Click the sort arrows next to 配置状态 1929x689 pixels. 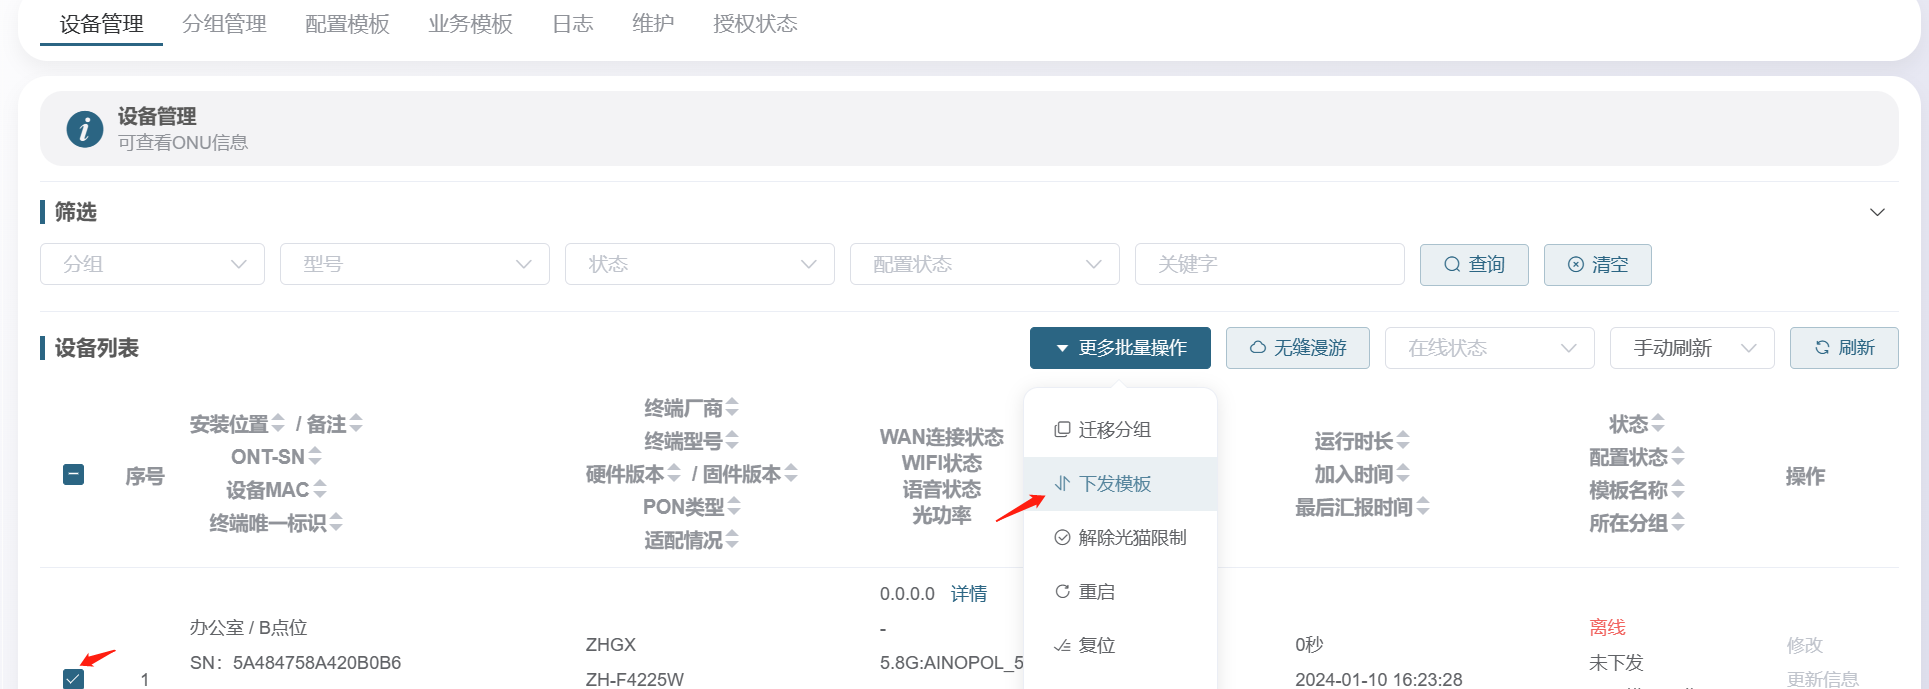[1678, 457]
